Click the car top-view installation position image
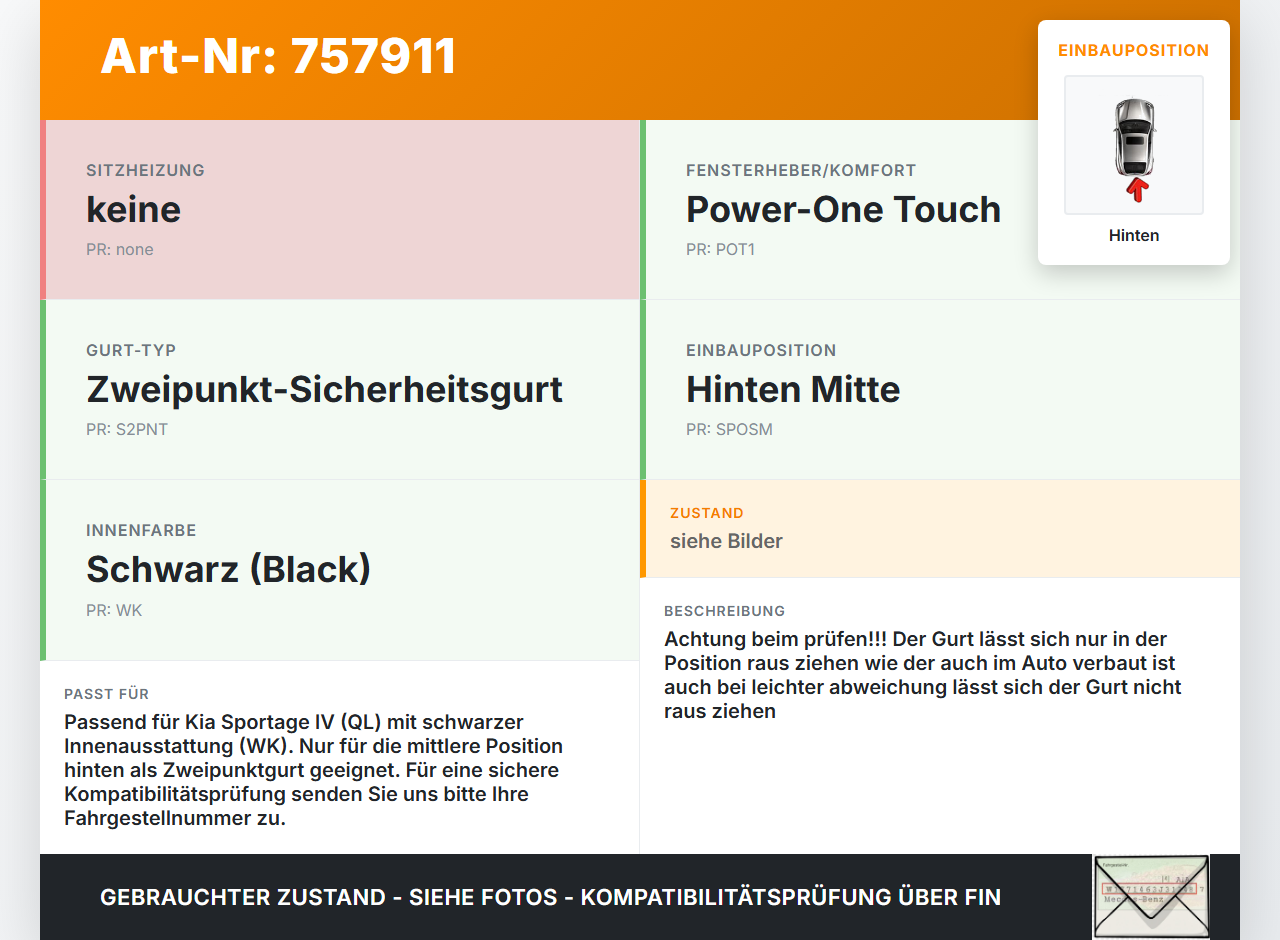 [x=1134, y=145]
